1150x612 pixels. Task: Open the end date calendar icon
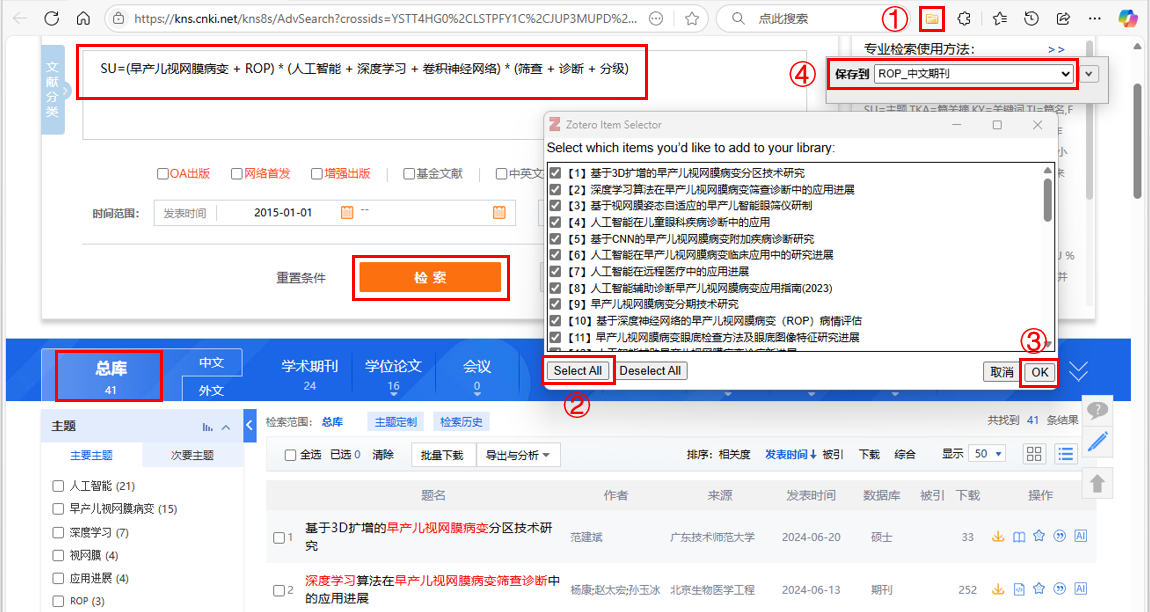[499, 213]
